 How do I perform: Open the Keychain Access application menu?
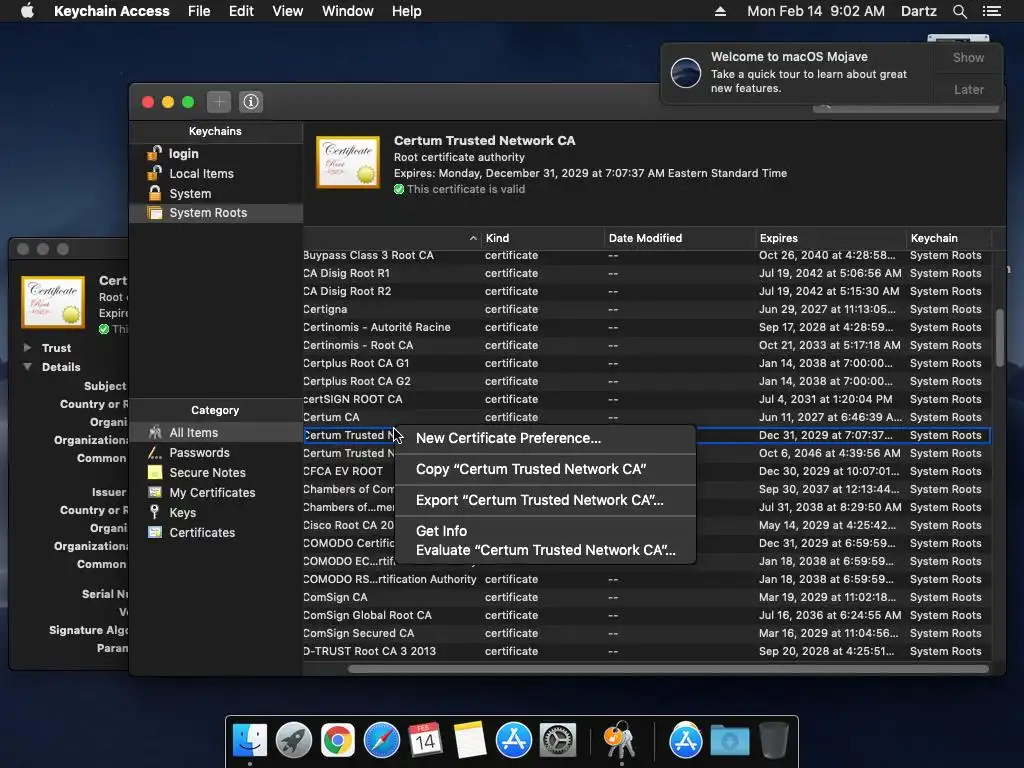coord(112,11)
